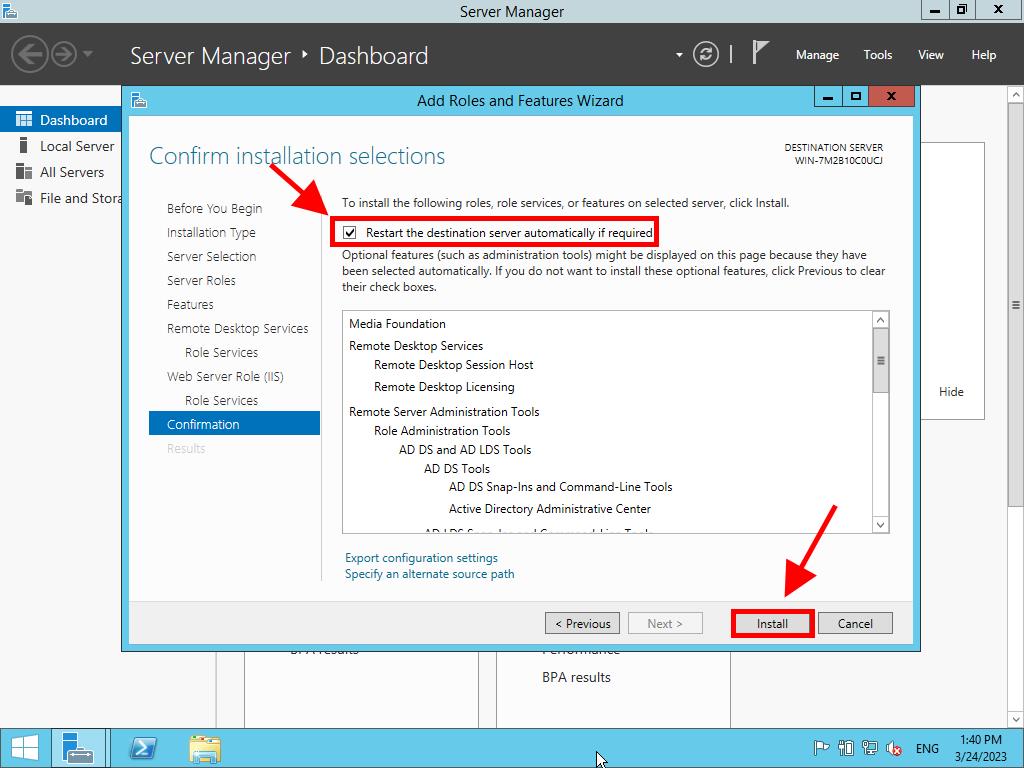Select Dashboard in the Server Manager sidebar

(x=61, y=120)
